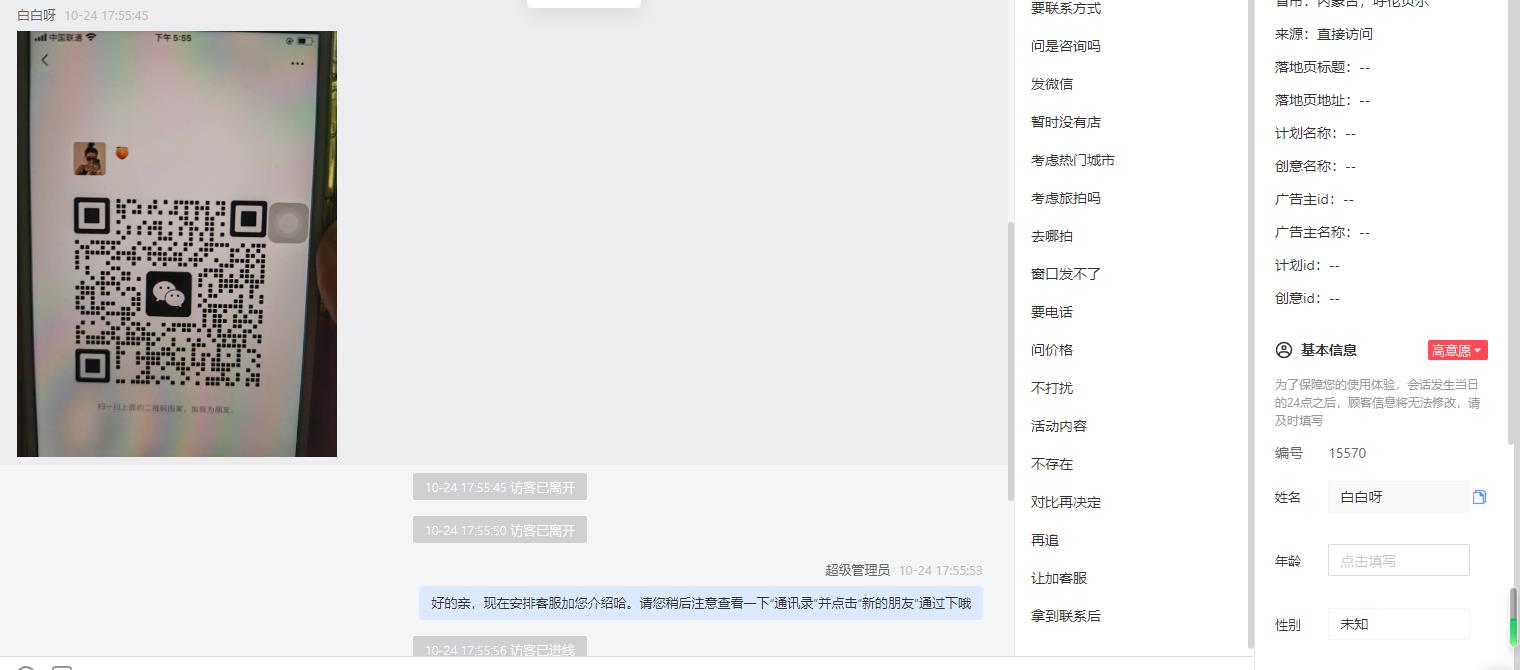Click the 来源：直接访问 row

1324,34
